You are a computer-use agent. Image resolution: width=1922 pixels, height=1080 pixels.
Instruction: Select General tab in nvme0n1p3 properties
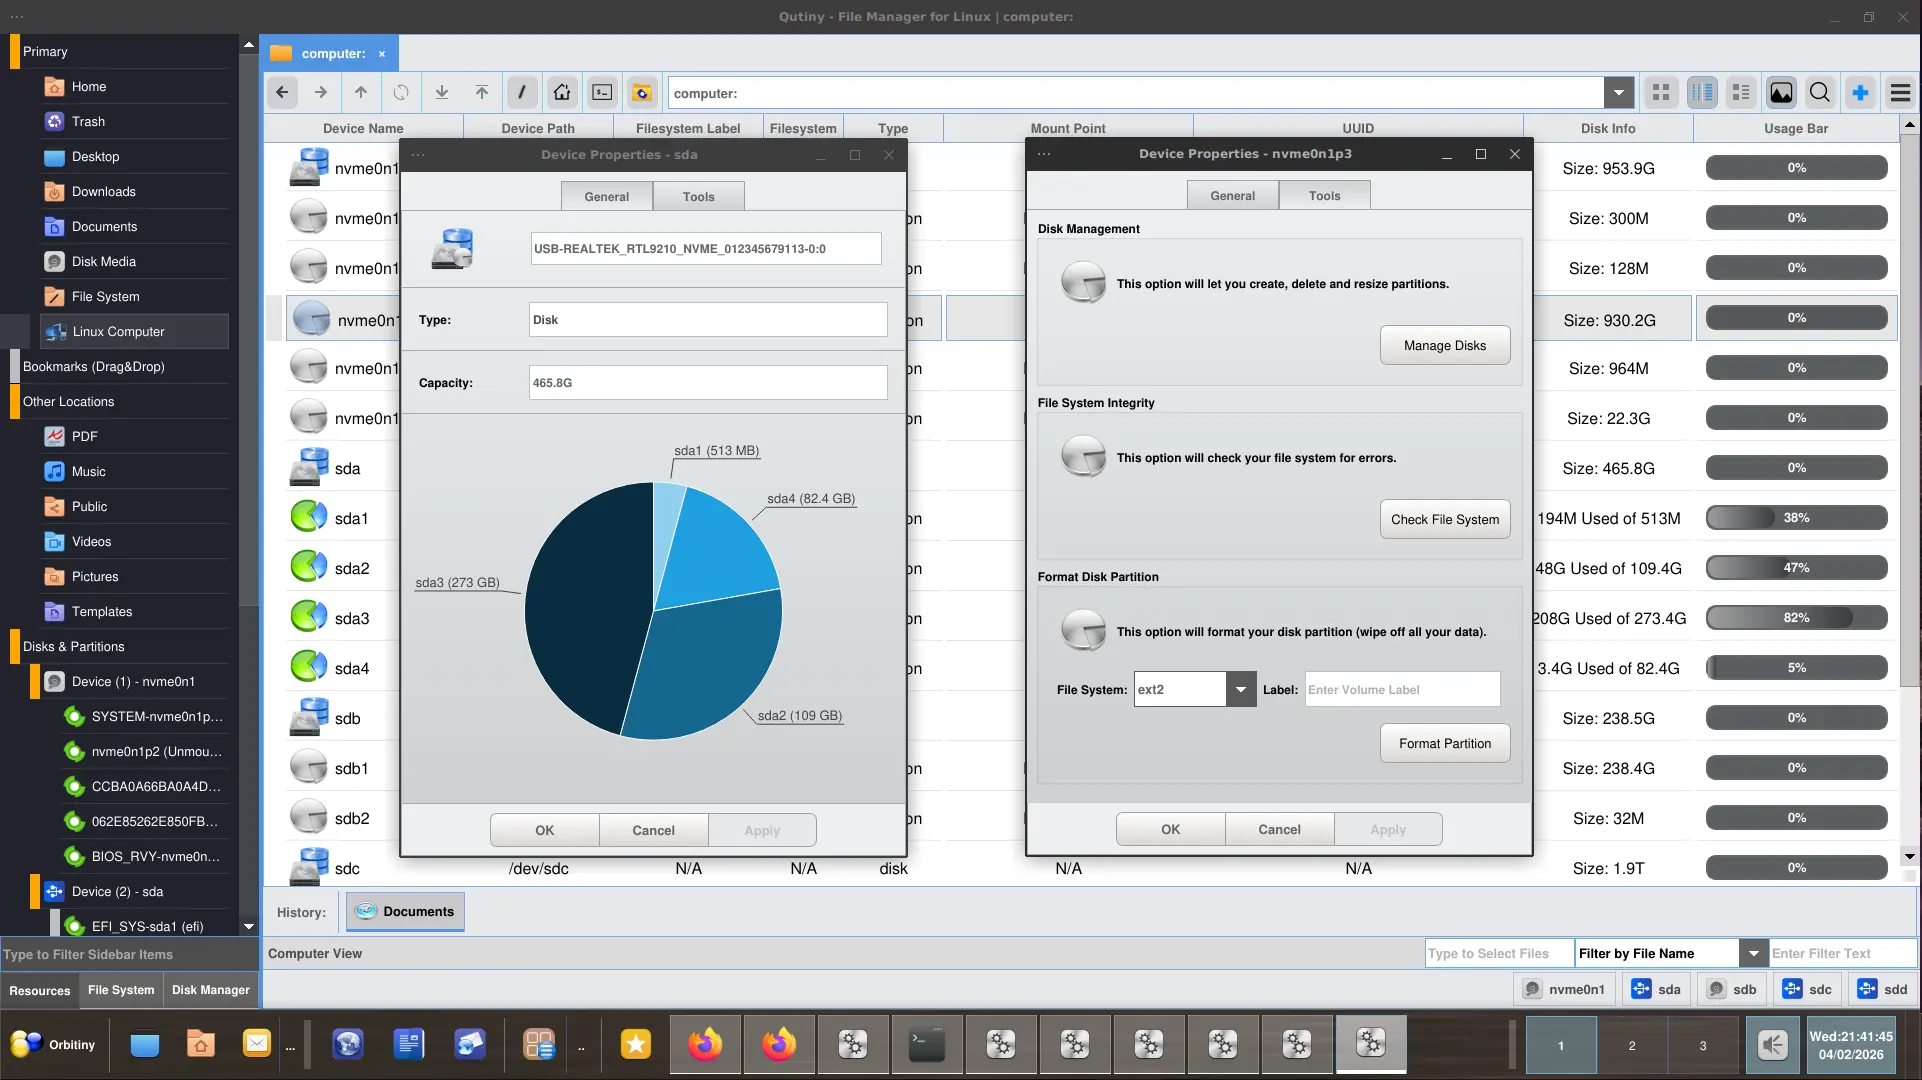tap(1232, 195)
